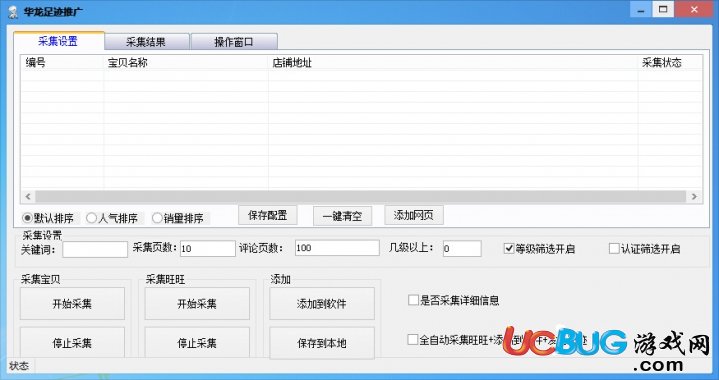Open the 操作窗口 tab
The image size is (719, 380).
click(x=234, y=42)
